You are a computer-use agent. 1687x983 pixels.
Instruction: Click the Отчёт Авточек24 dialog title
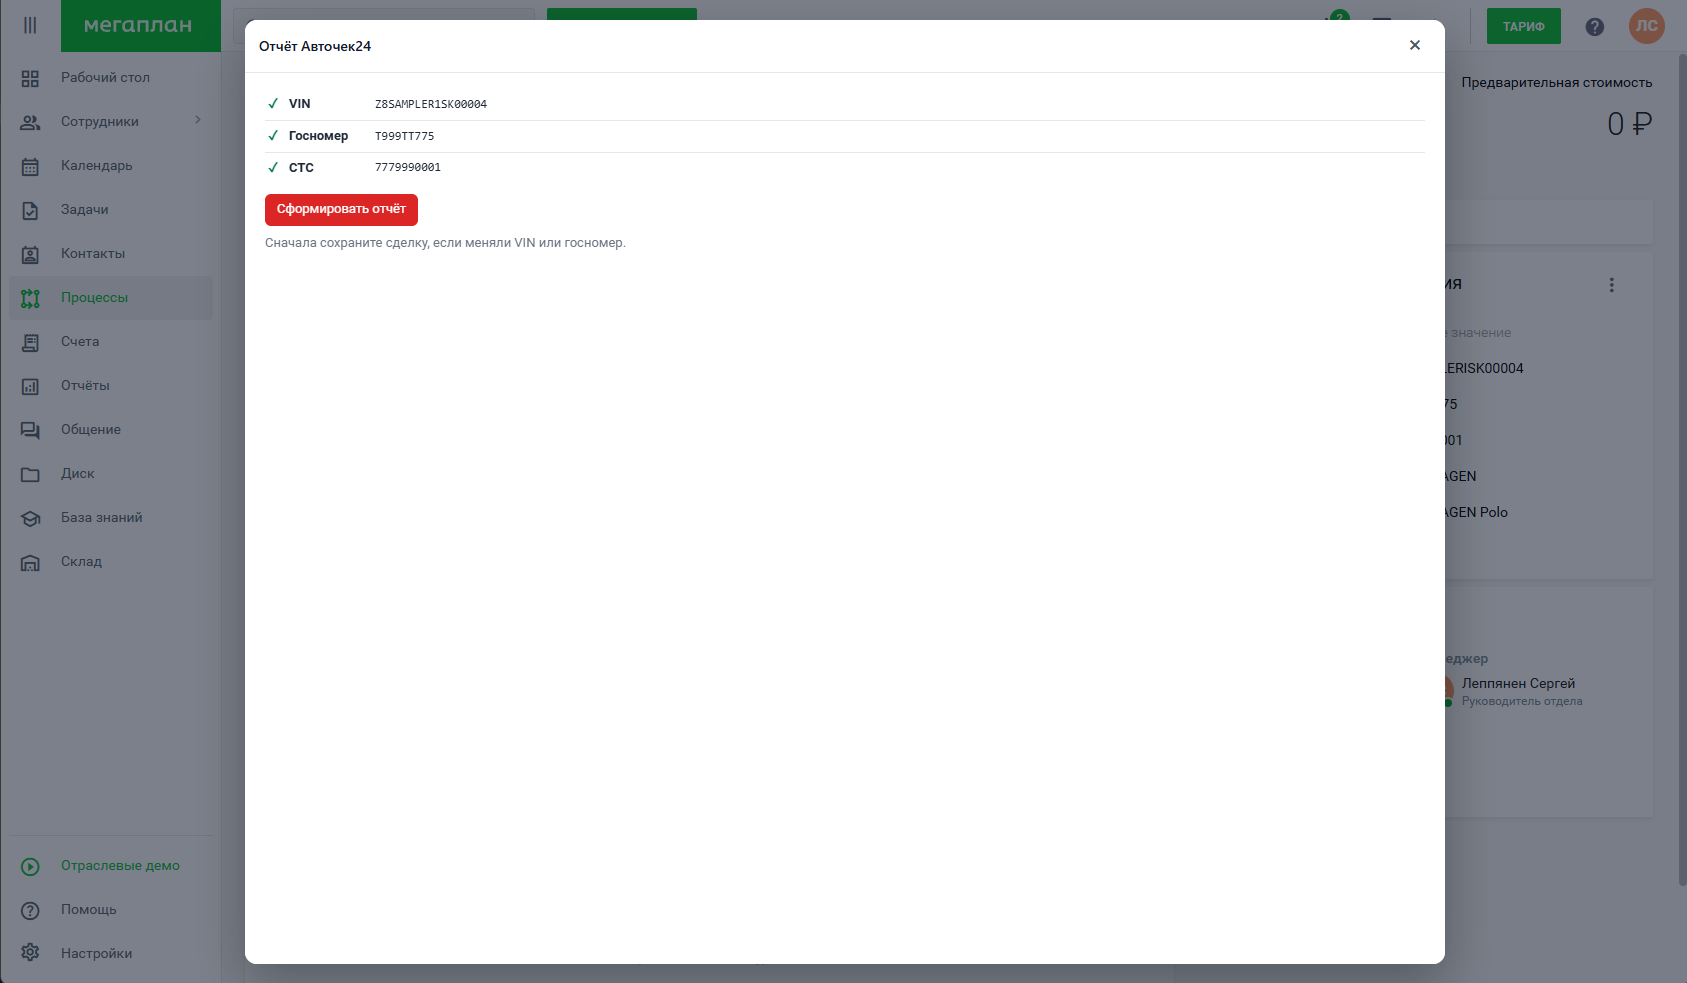pyautogui.click(x=315, y=46)
